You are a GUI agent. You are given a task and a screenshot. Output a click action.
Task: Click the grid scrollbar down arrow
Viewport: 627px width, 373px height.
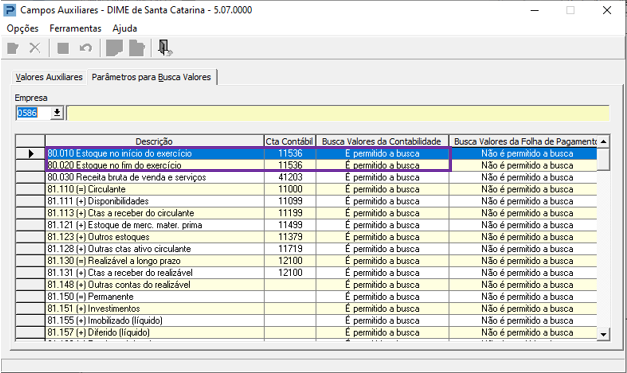[x=603, y=334]
